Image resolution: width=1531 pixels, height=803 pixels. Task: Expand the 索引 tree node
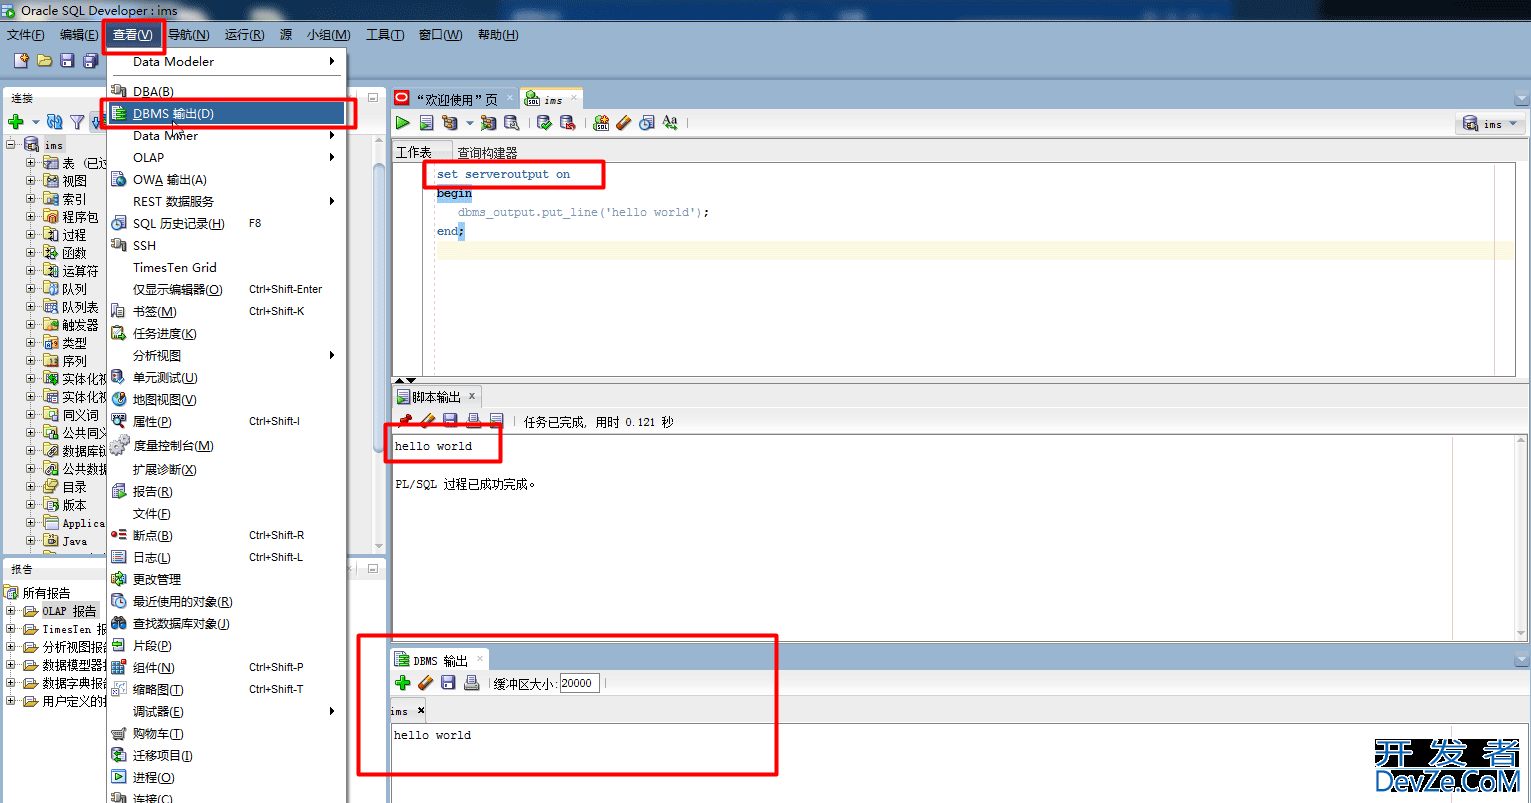[30, 199]
